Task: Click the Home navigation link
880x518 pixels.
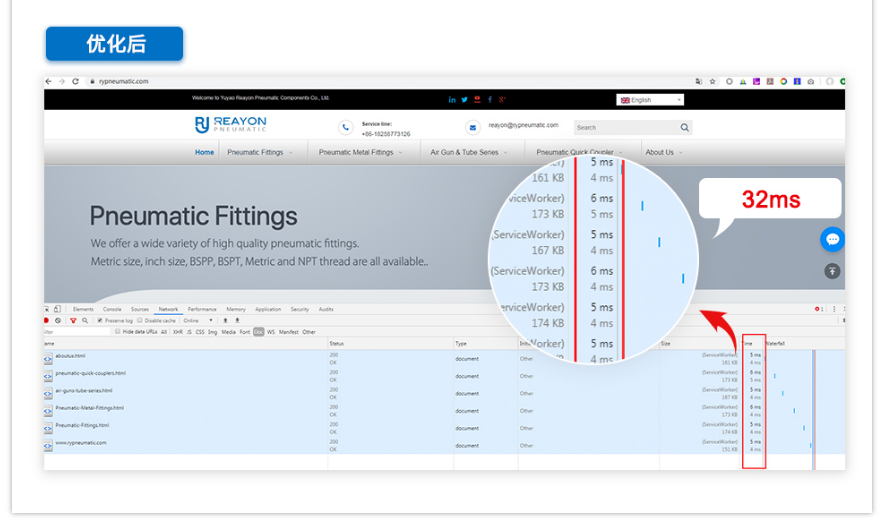Action: click(x=204, y=152)
